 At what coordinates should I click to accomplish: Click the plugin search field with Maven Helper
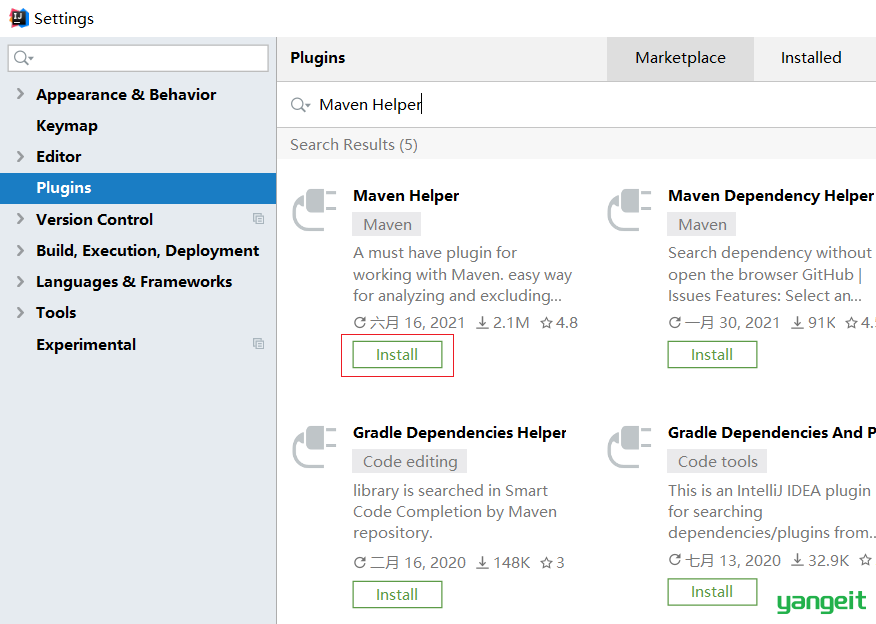click(x=577, y=105)
